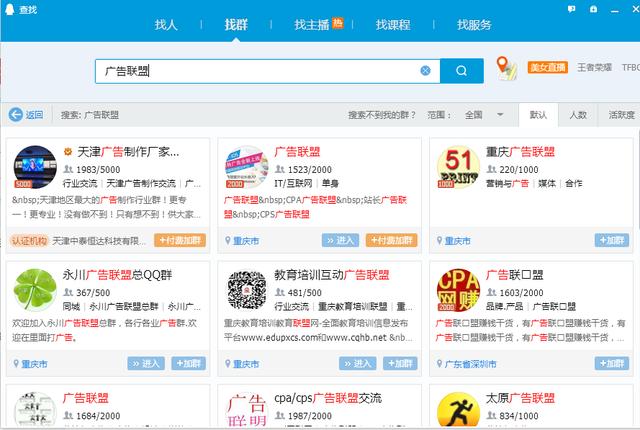Click IT/互联网 tag on 广告联盟 card
640x430 pixels.
(x=293, y=184)
